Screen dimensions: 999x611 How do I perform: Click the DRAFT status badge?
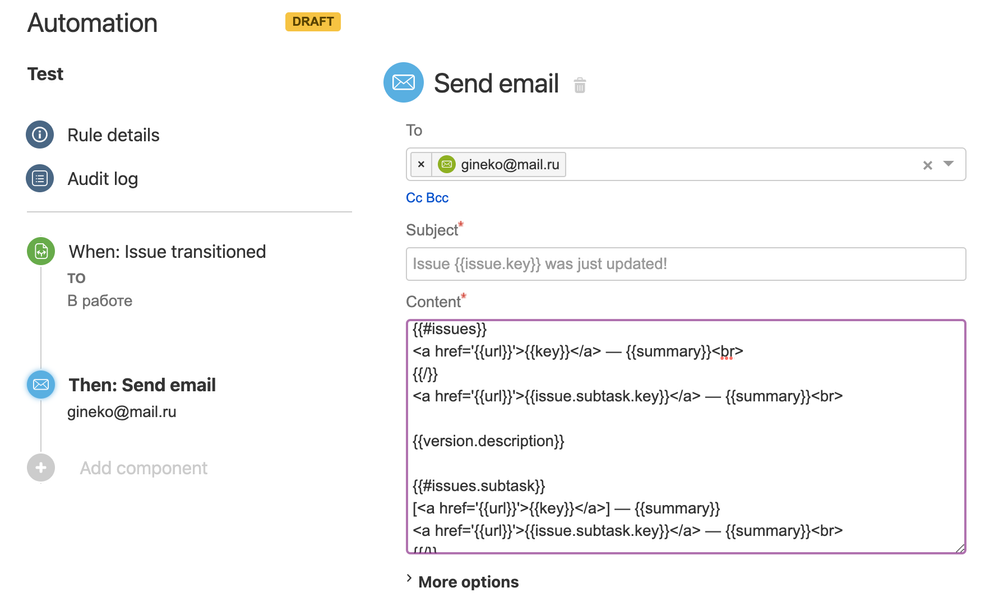coord(313,22)
